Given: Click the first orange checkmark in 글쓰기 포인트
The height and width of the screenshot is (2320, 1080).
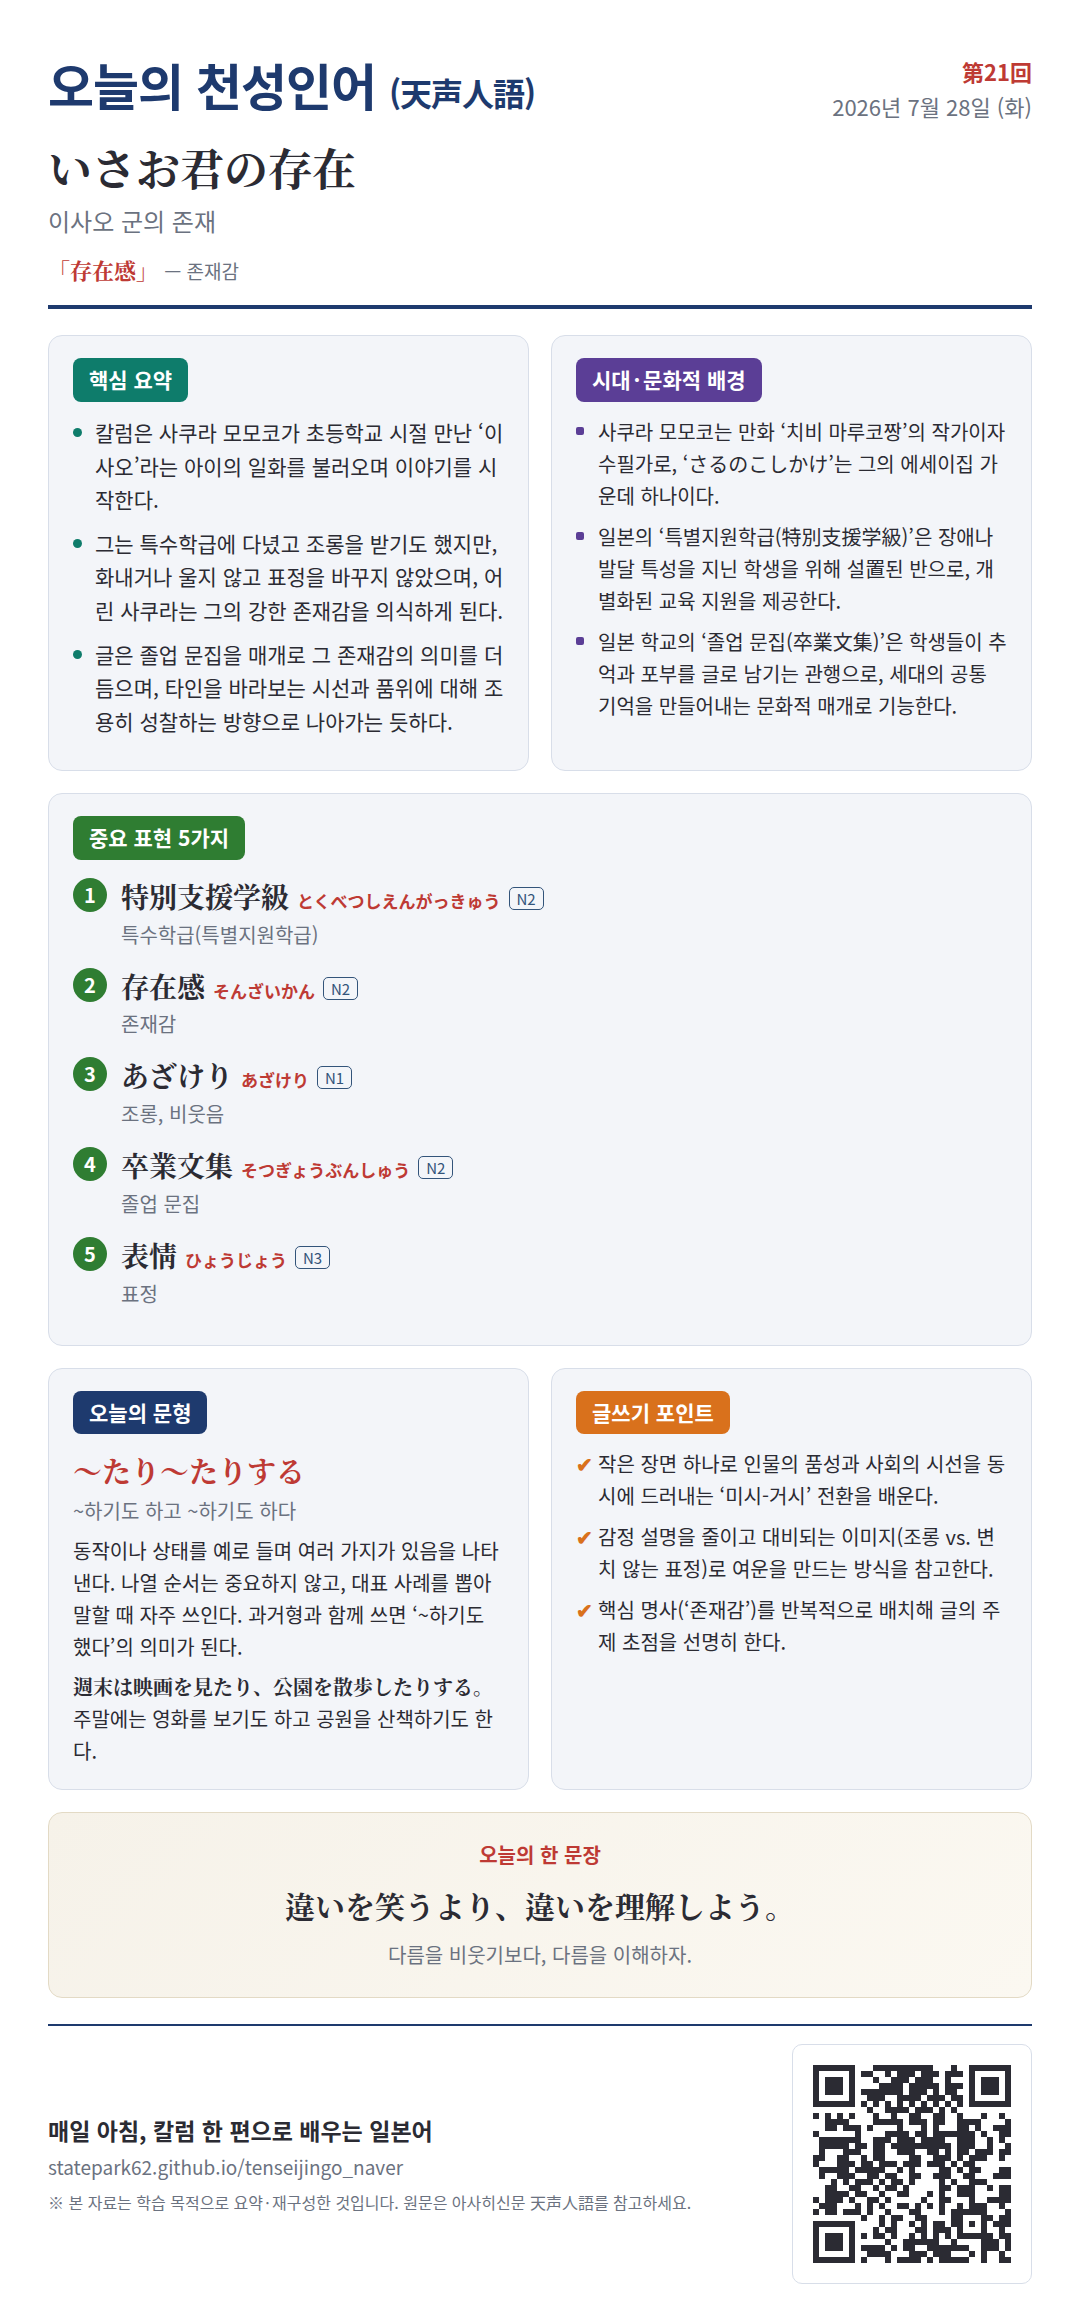Looking at the screenshot, I should point(583,1465).
